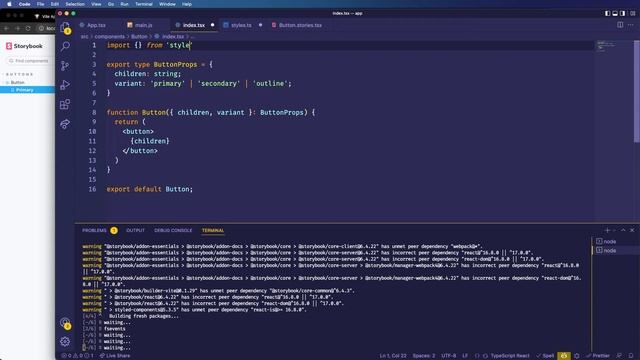Click unsaved dot on index.tsx tab
The image size is (640, 360).
coord(212,25)
